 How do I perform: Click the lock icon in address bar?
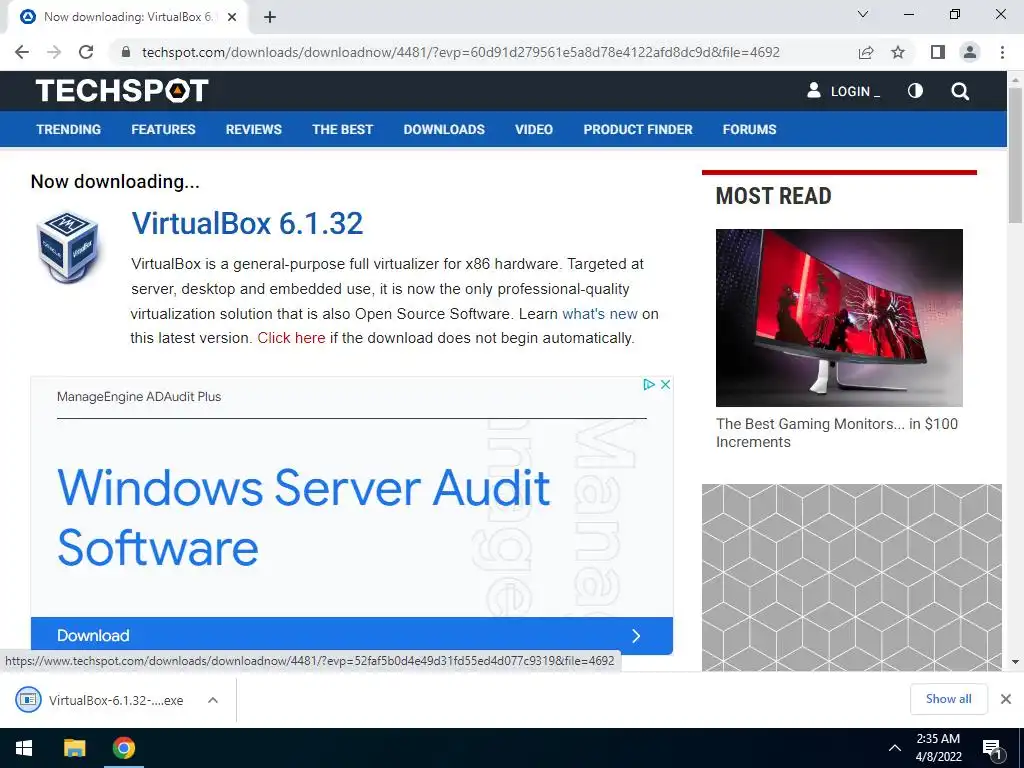(x=126, y=52)
